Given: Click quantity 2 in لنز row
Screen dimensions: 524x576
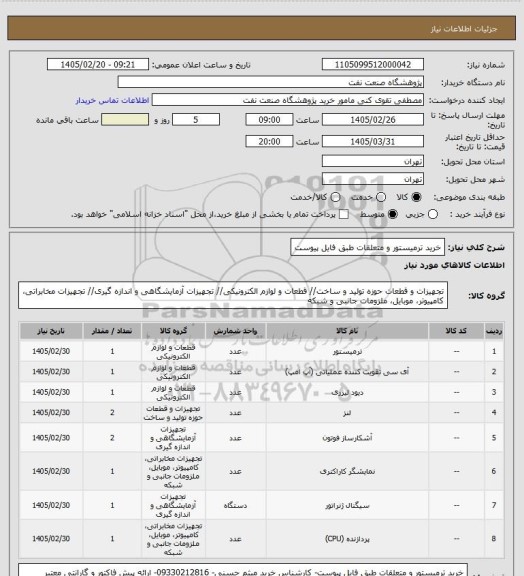Looking at the screenshot, I should (x=112, y=413).
